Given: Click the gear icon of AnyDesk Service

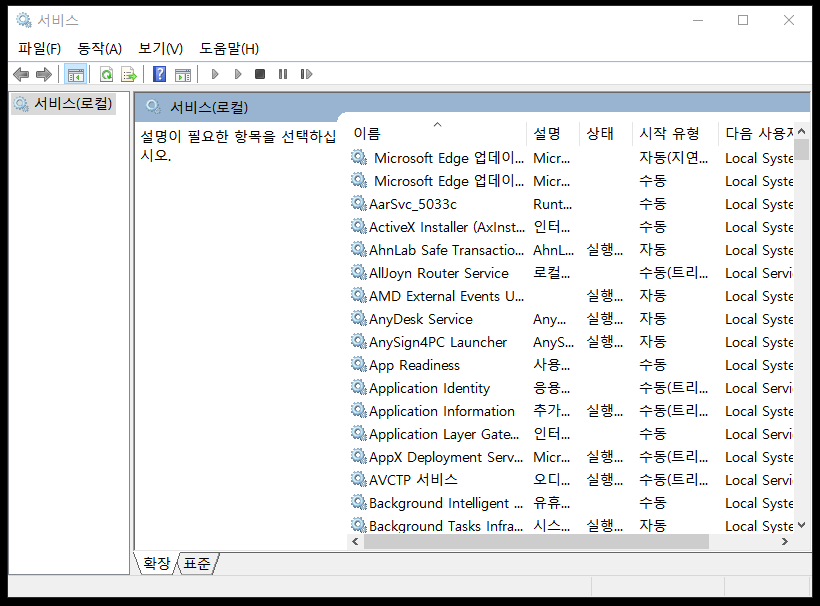Looking at the screenshot, I should coord(359,318).
